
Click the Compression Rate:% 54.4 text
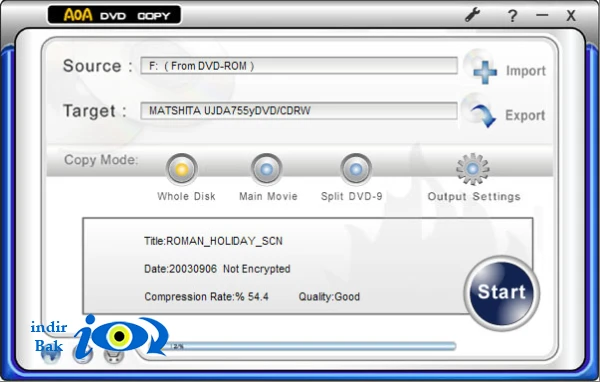[x=206, y=297]
